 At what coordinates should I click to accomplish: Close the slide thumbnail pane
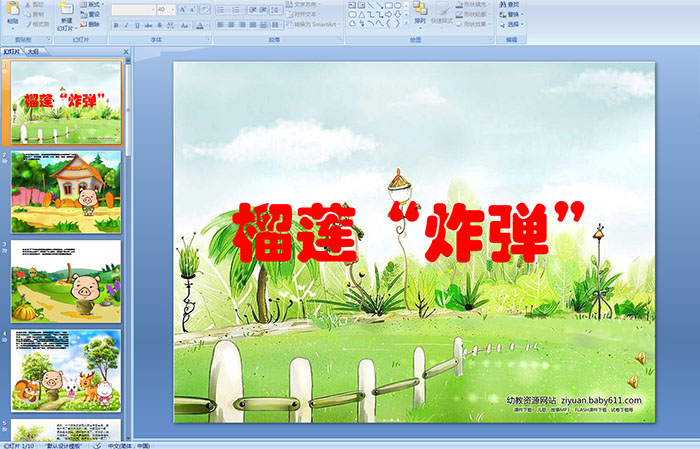128,50
